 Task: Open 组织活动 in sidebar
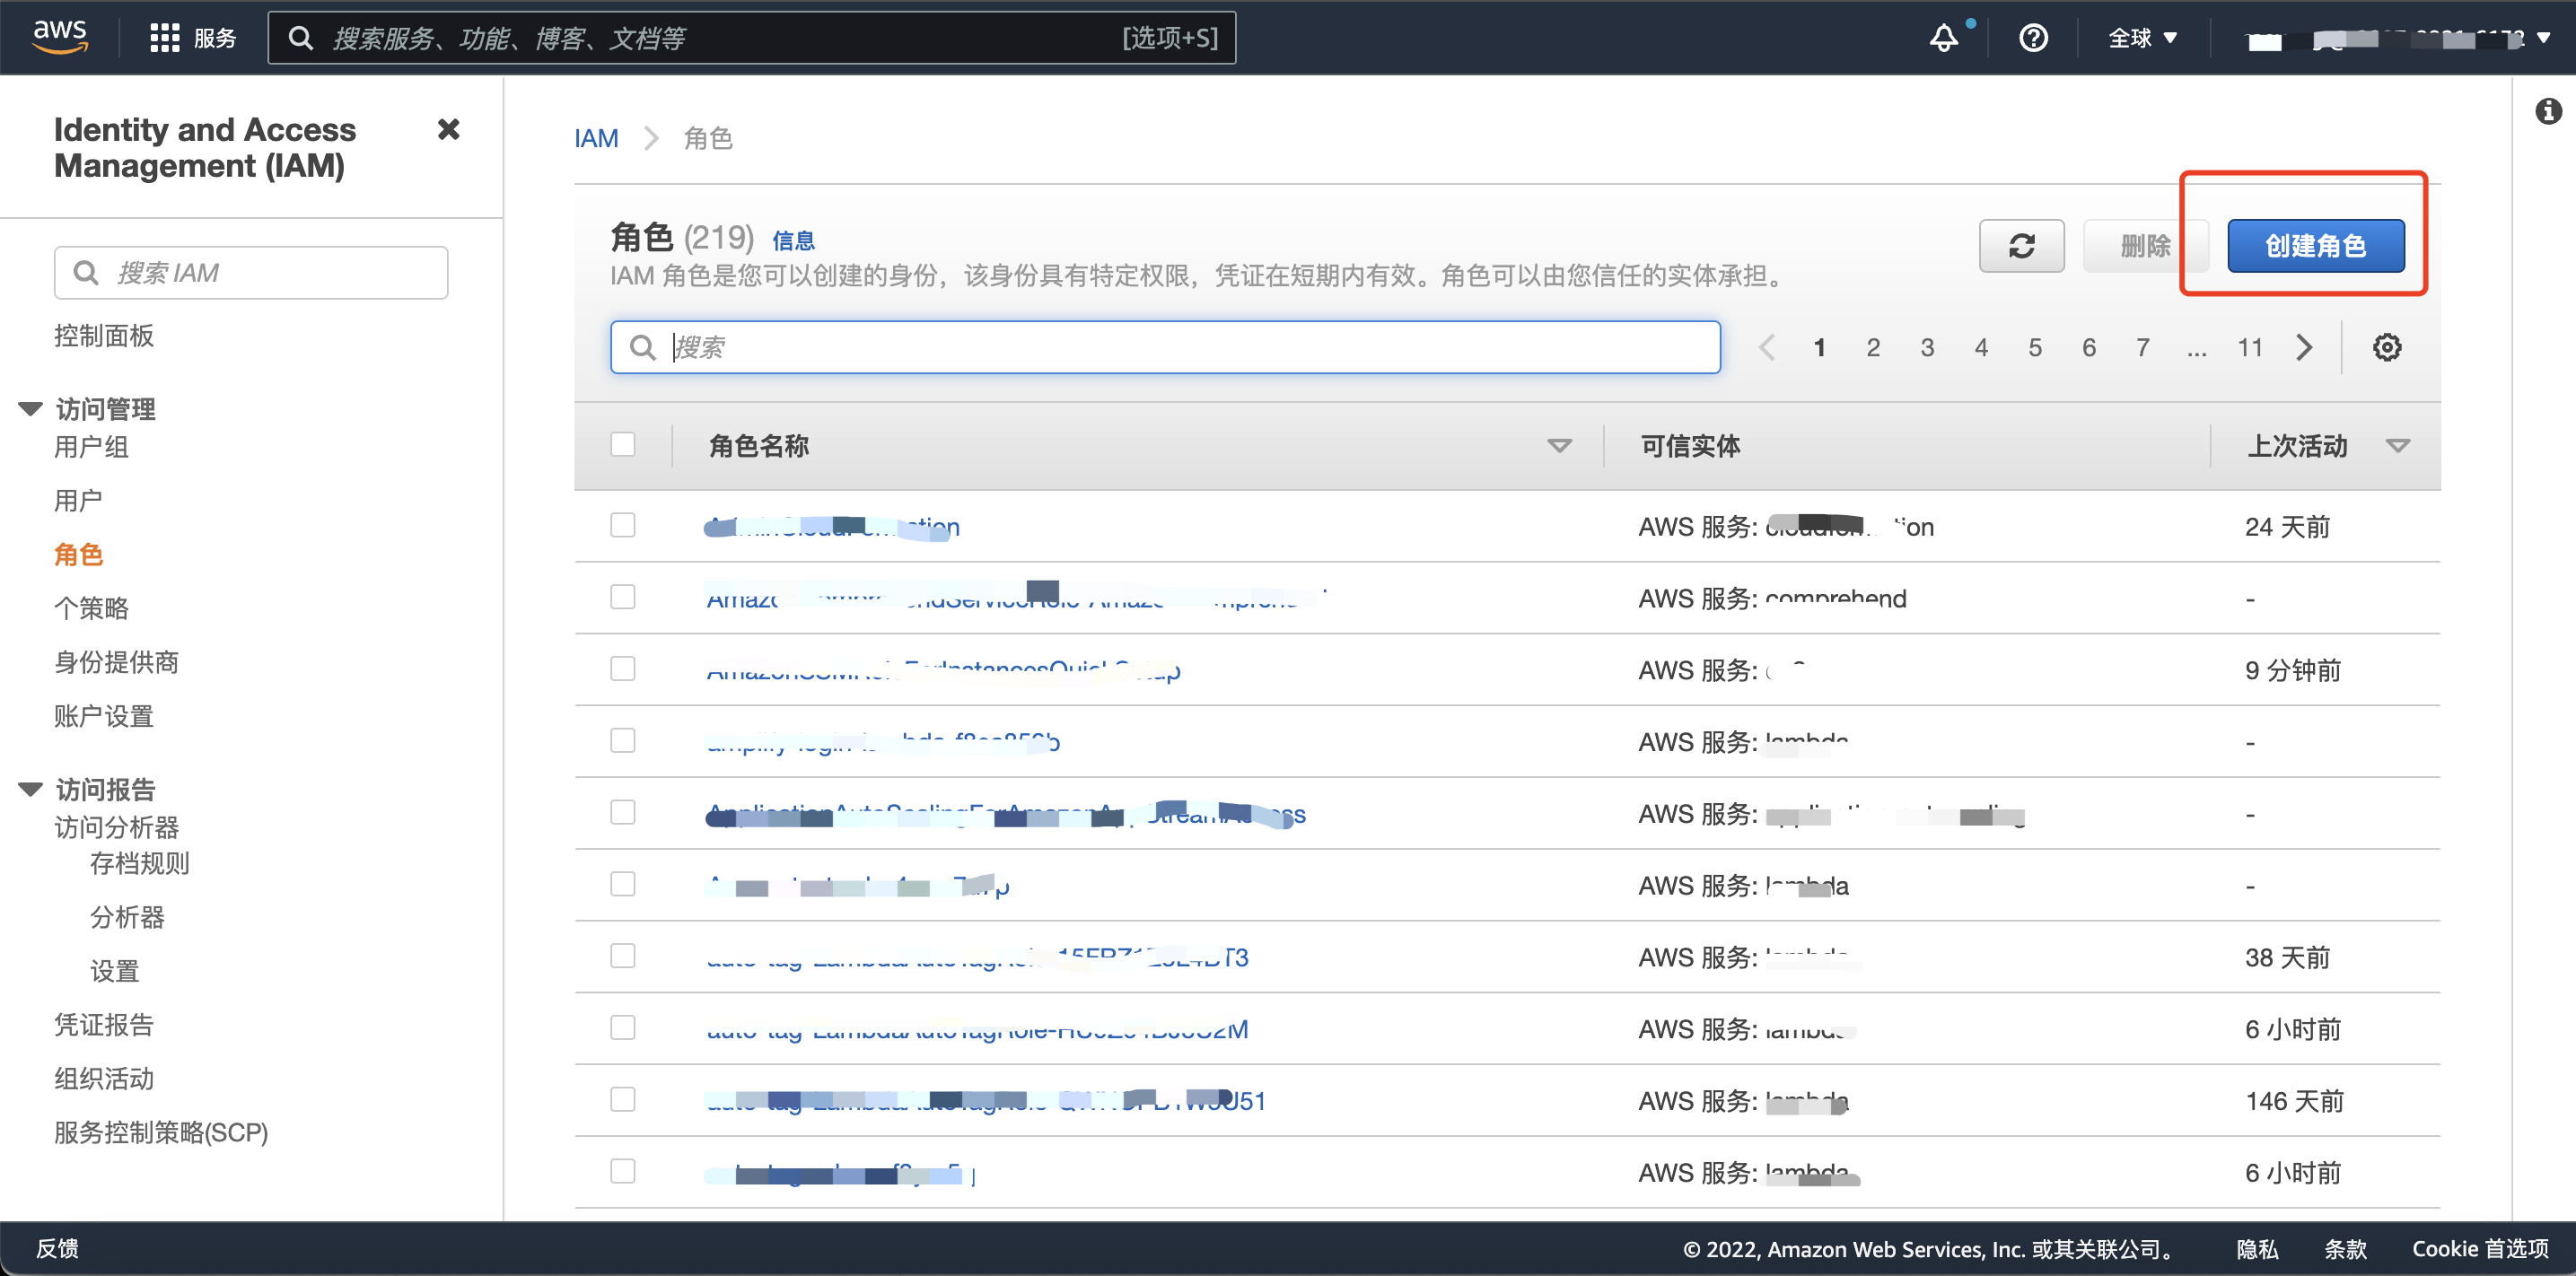(x=104, y=1079)
